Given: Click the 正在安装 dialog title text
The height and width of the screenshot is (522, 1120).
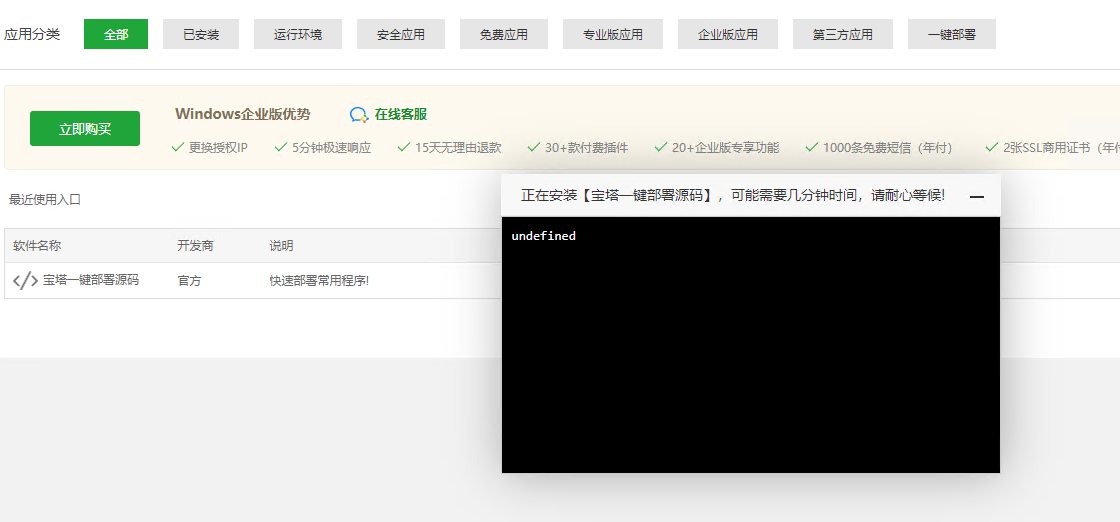Looking at the screenshot, I should (x=733, y=195).
